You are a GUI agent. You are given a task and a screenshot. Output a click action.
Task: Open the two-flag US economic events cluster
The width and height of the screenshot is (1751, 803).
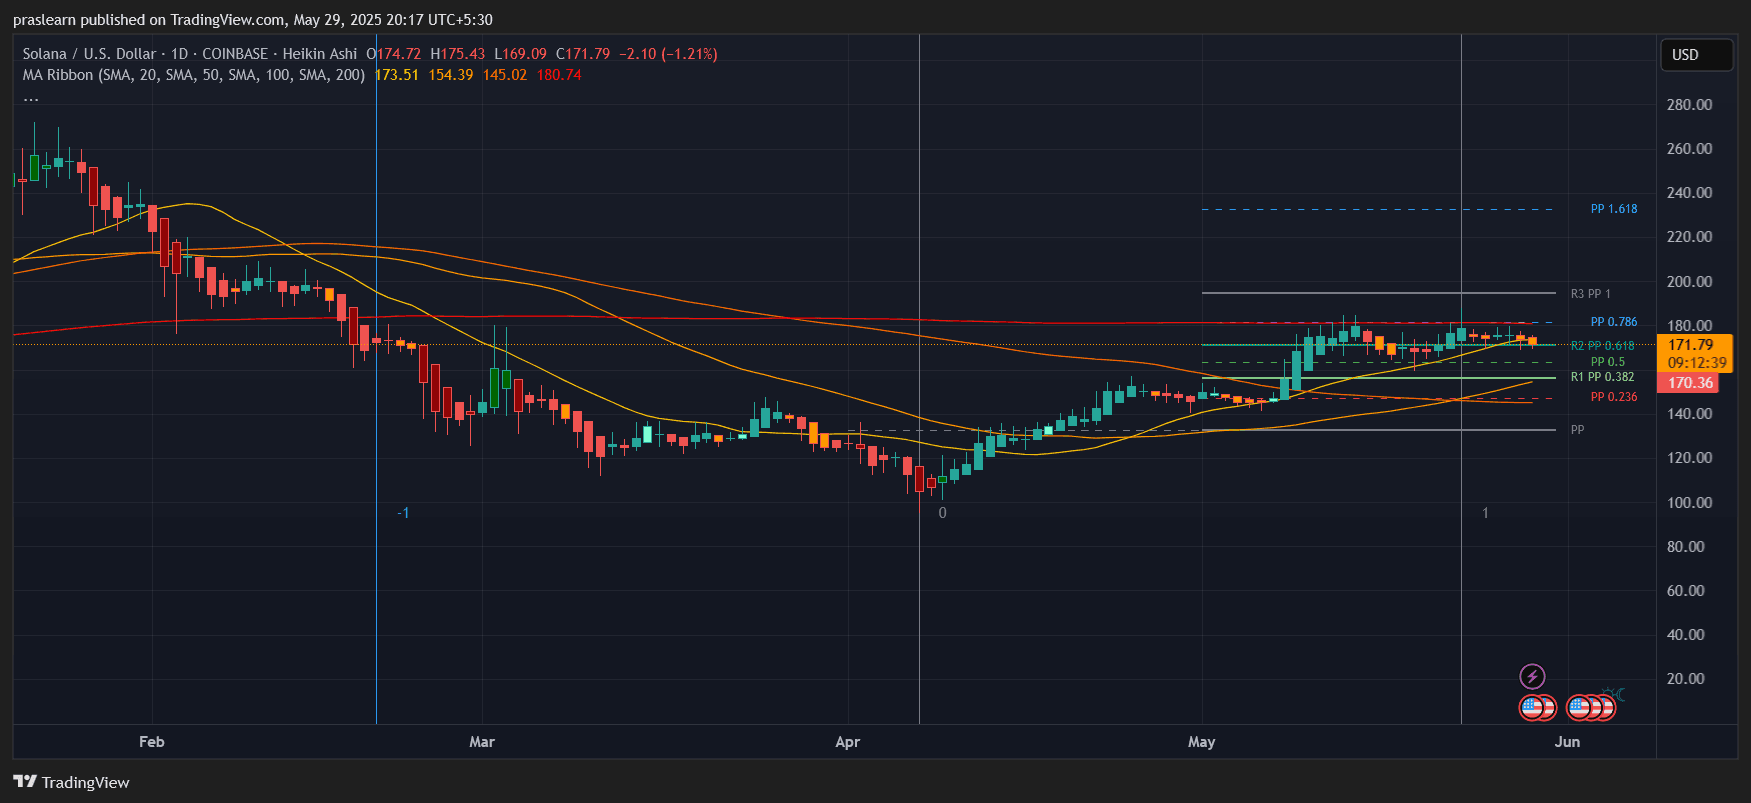[x=1538, y=708]
